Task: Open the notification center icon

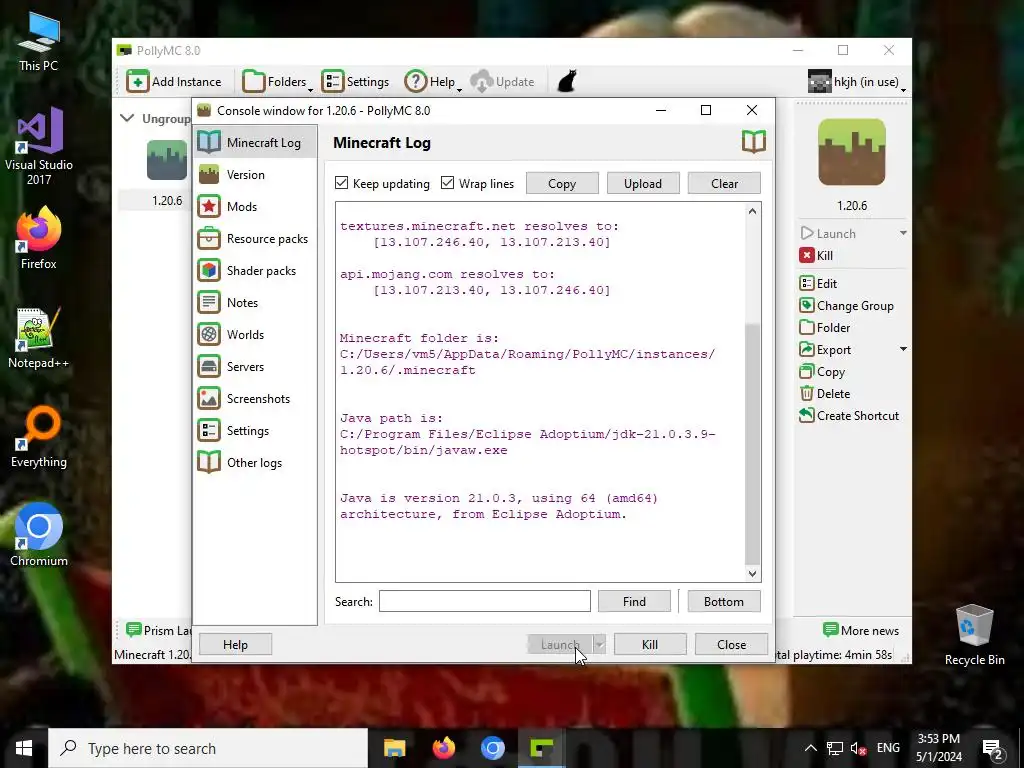Action: pos(993,749)
